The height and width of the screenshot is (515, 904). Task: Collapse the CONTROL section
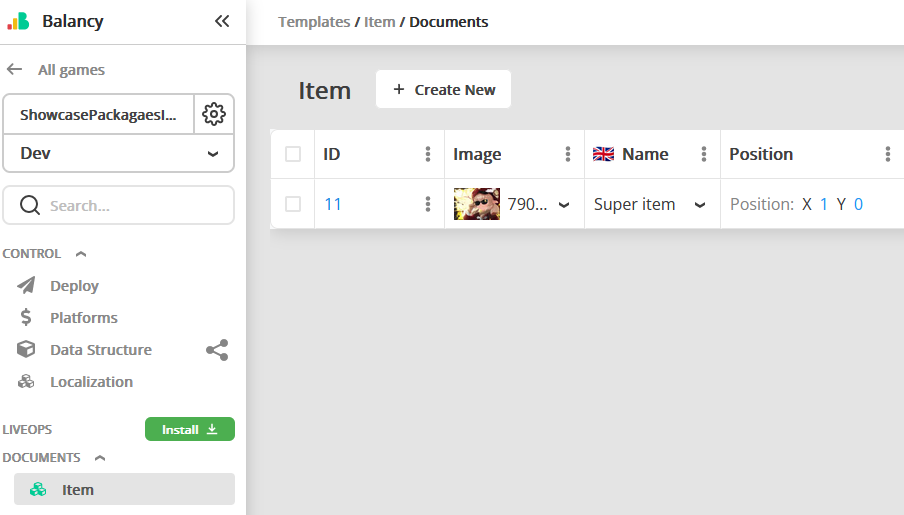(x=81, y=254)
